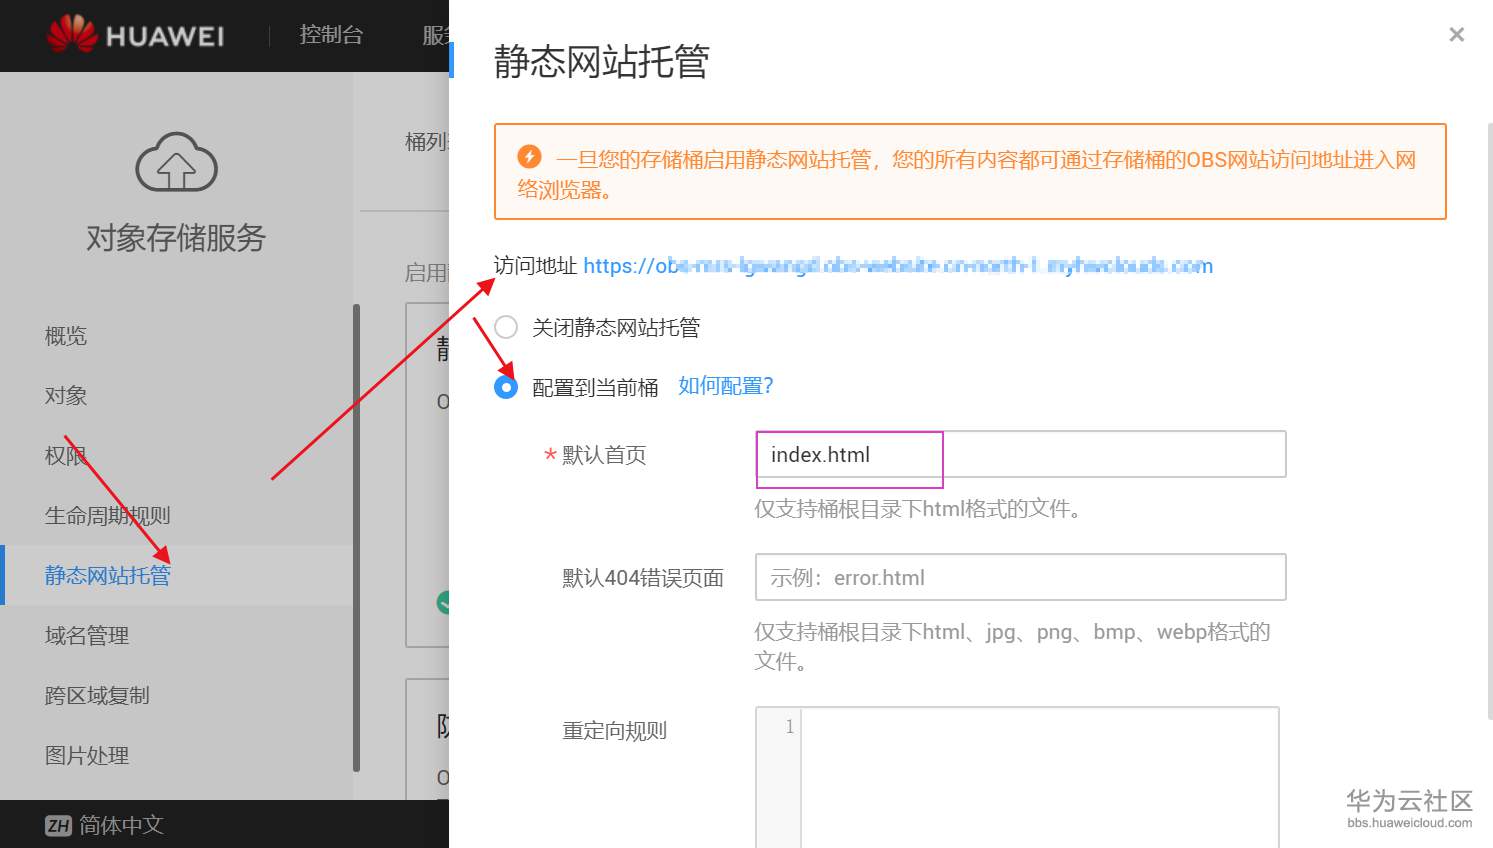This screenshot has height=848, width=1493.
Task: Click the default homepage input field
Action: pyautogui.click(x=1020, y=454)
